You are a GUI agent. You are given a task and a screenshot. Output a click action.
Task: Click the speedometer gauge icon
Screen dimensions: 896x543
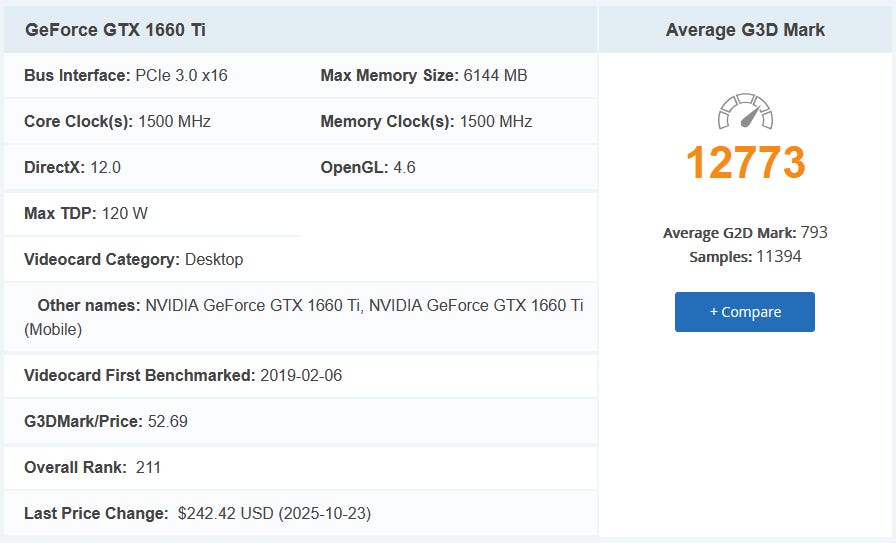[x=745, y=112]
